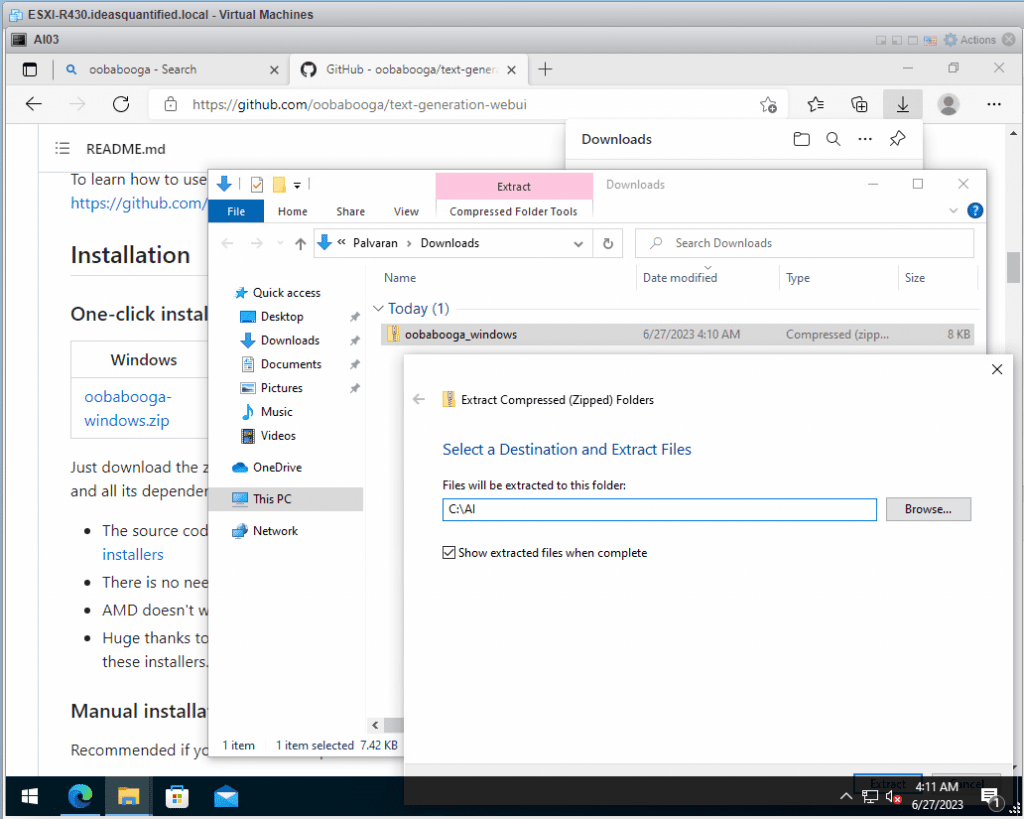Select the GitHub oobabooga browser tab

coord(411,69)
